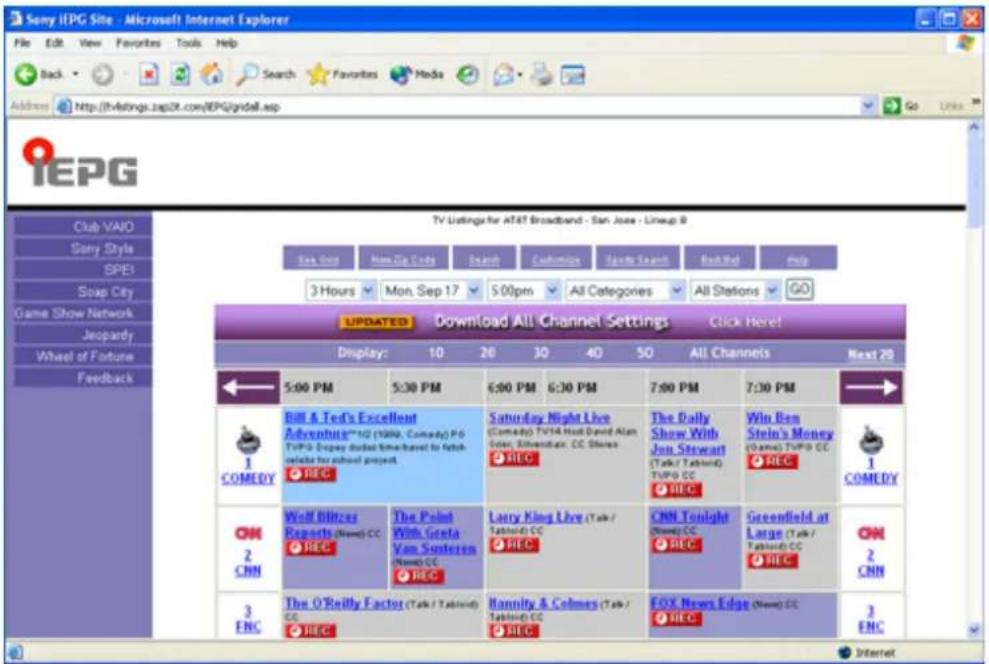Click REC under The Daily Show
This screenshot has width=989, height=664.
(x=677, y=490)
